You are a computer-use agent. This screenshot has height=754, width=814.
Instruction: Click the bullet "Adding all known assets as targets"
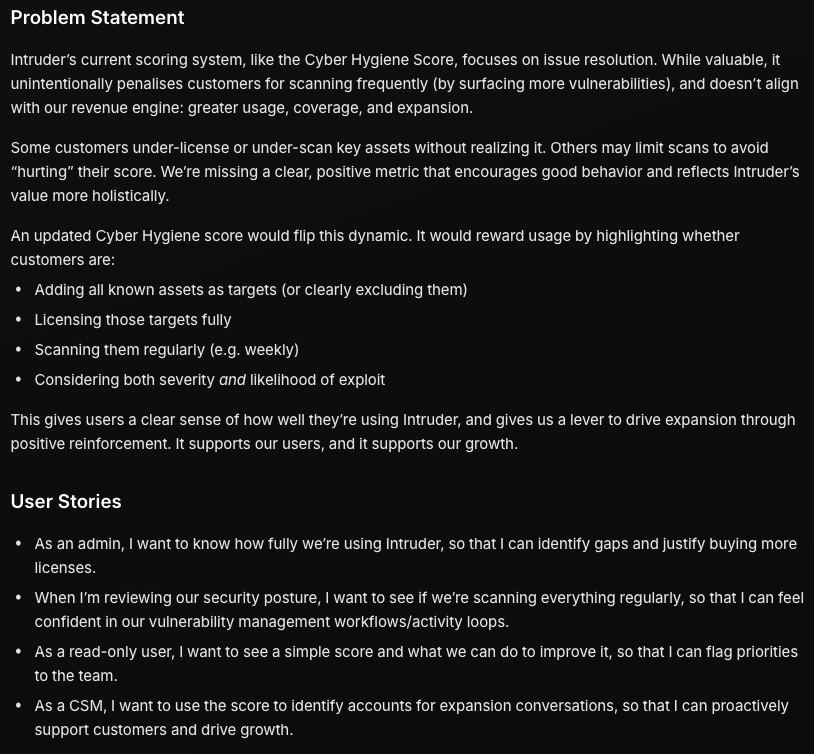pos(250,290)
